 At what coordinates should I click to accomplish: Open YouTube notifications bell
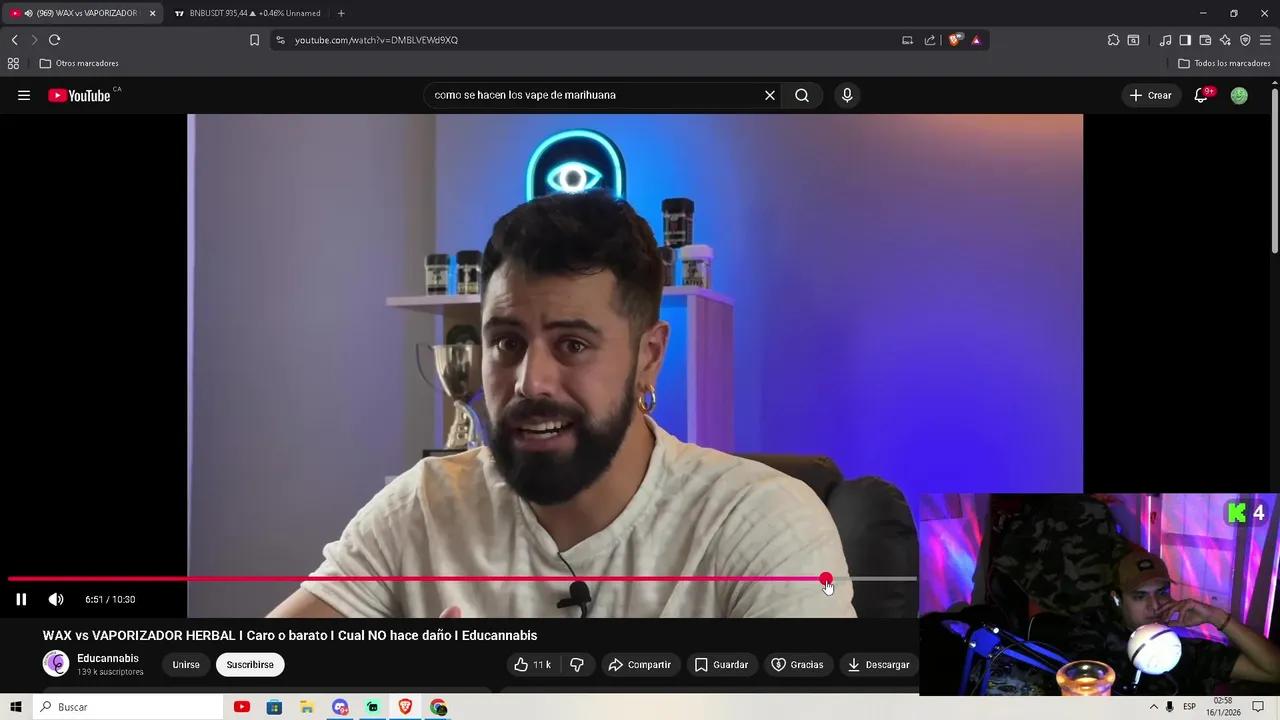click(x=1200, y=95)
